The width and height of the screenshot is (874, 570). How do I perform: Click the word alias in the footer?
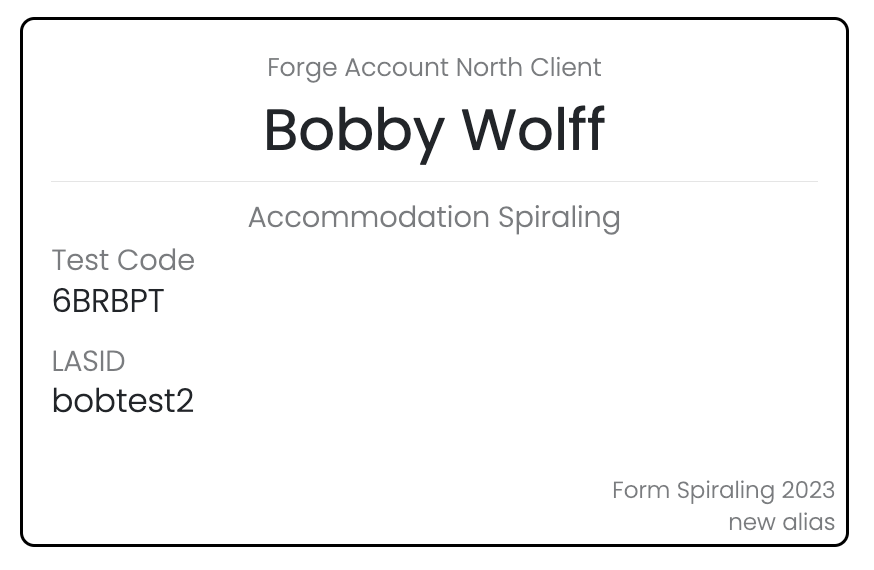tap(809, 522)
